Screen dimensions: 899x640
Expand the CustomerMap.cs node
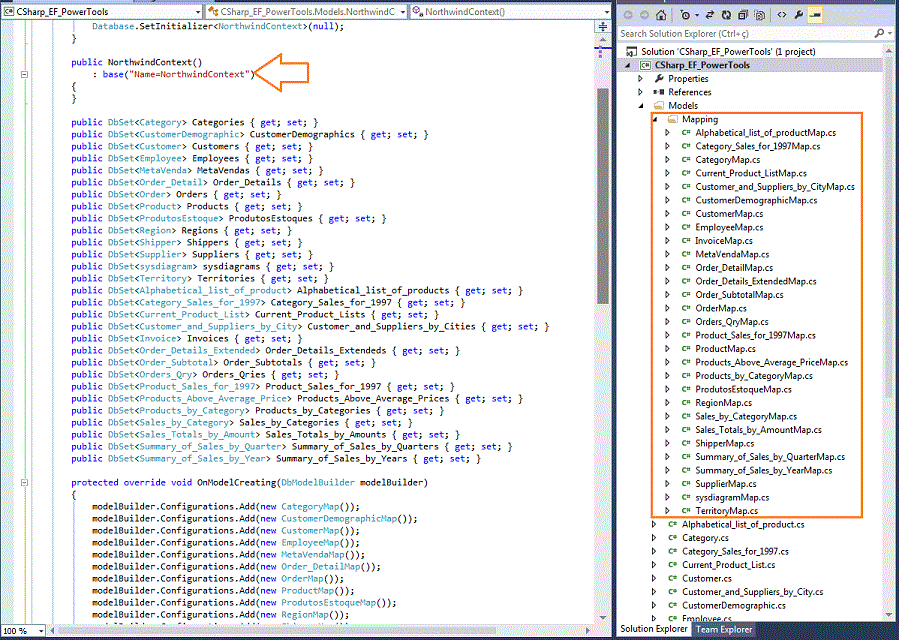pos(667,214)
